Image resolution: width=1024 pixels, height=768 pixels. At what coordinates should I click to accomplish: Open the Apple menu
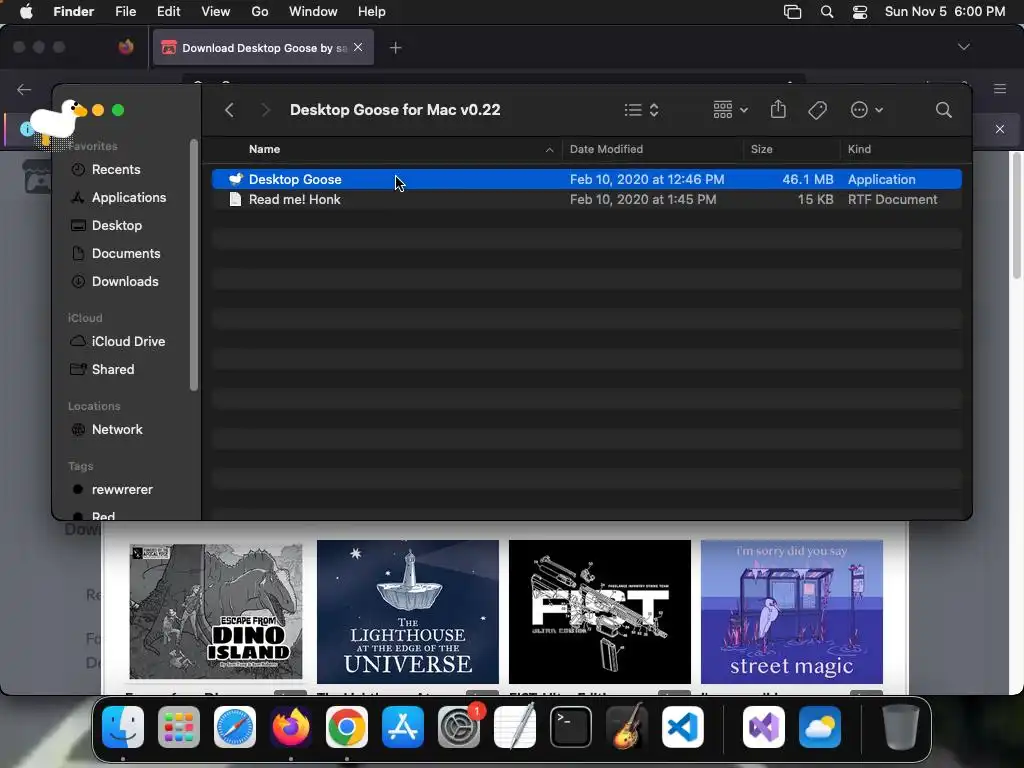(26, 12)
